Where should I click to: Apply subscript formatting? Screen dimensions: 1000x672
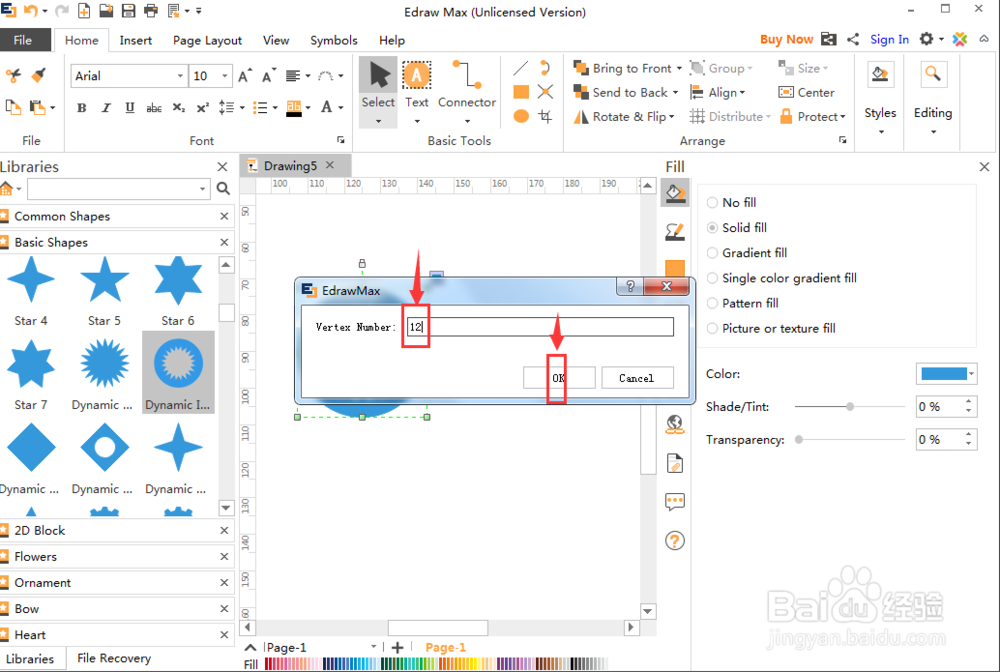point(179,108)
